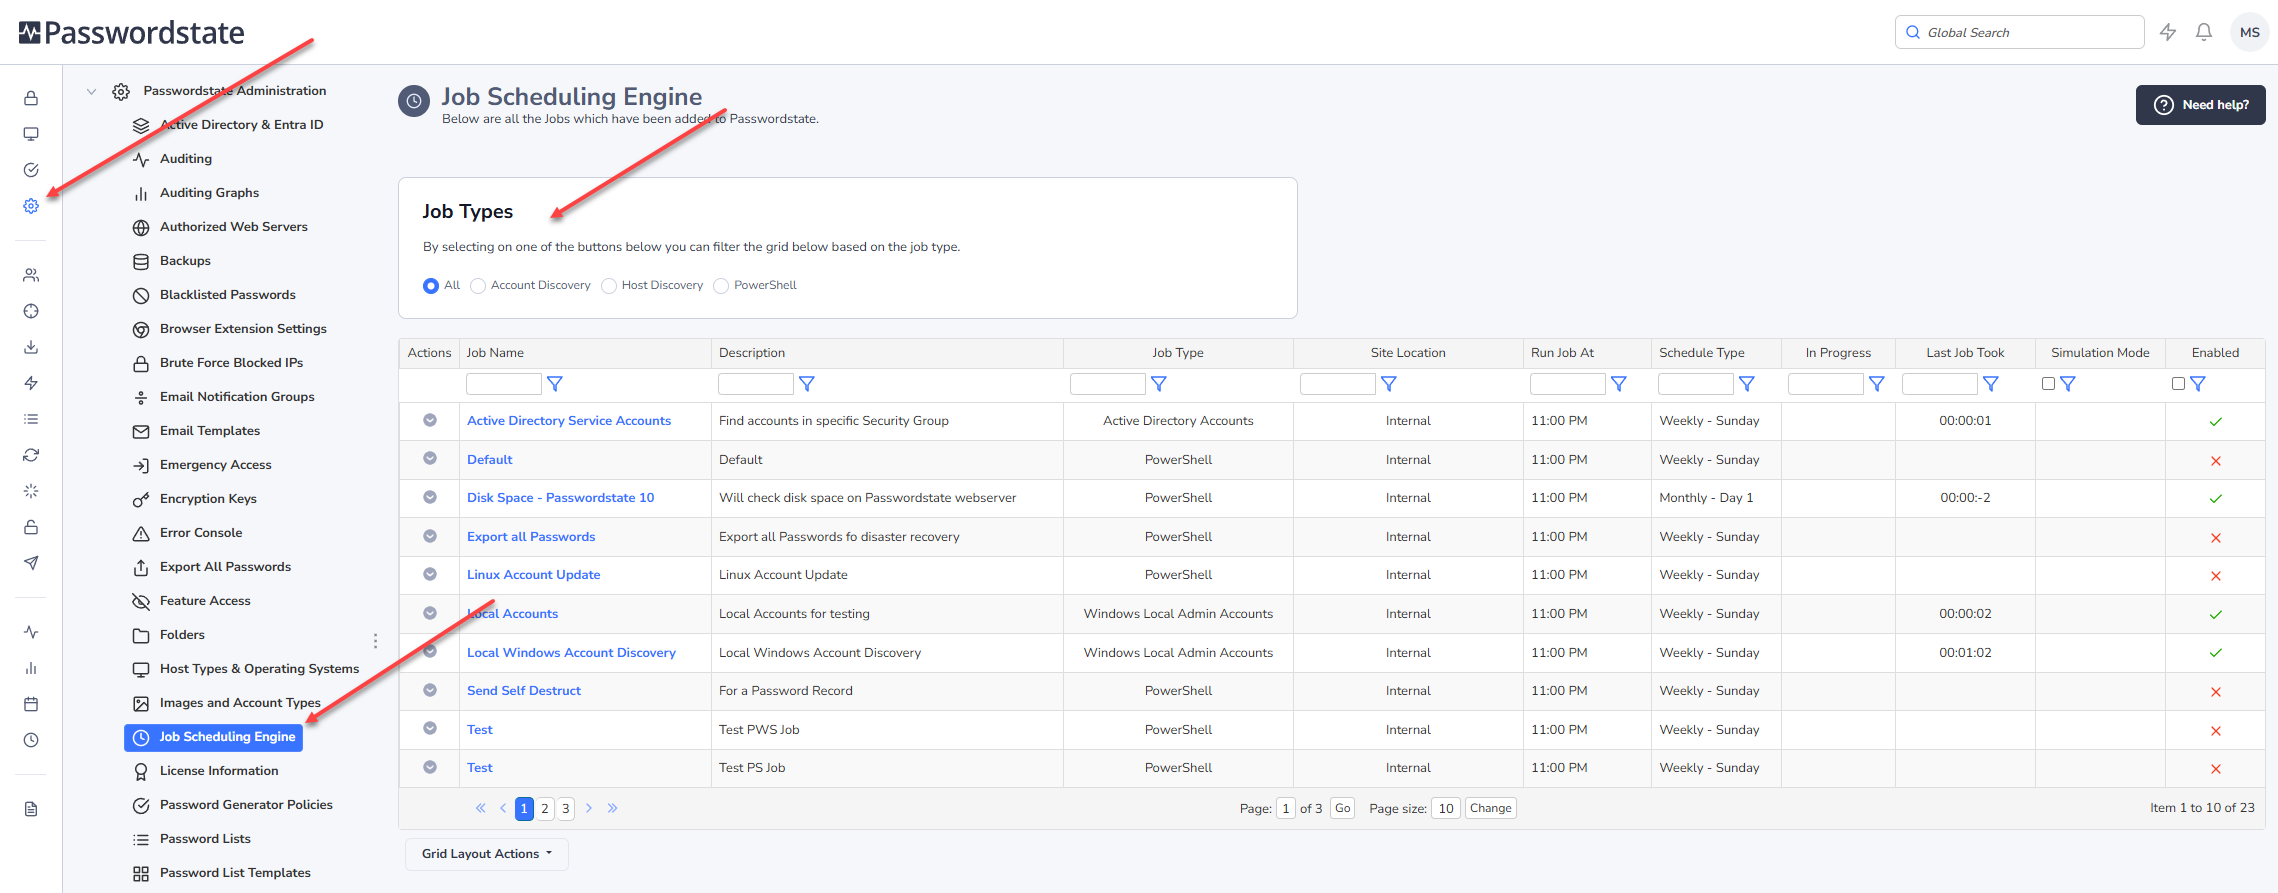
Task: Open Auditing in the admin menu
Action: (186, 159)
